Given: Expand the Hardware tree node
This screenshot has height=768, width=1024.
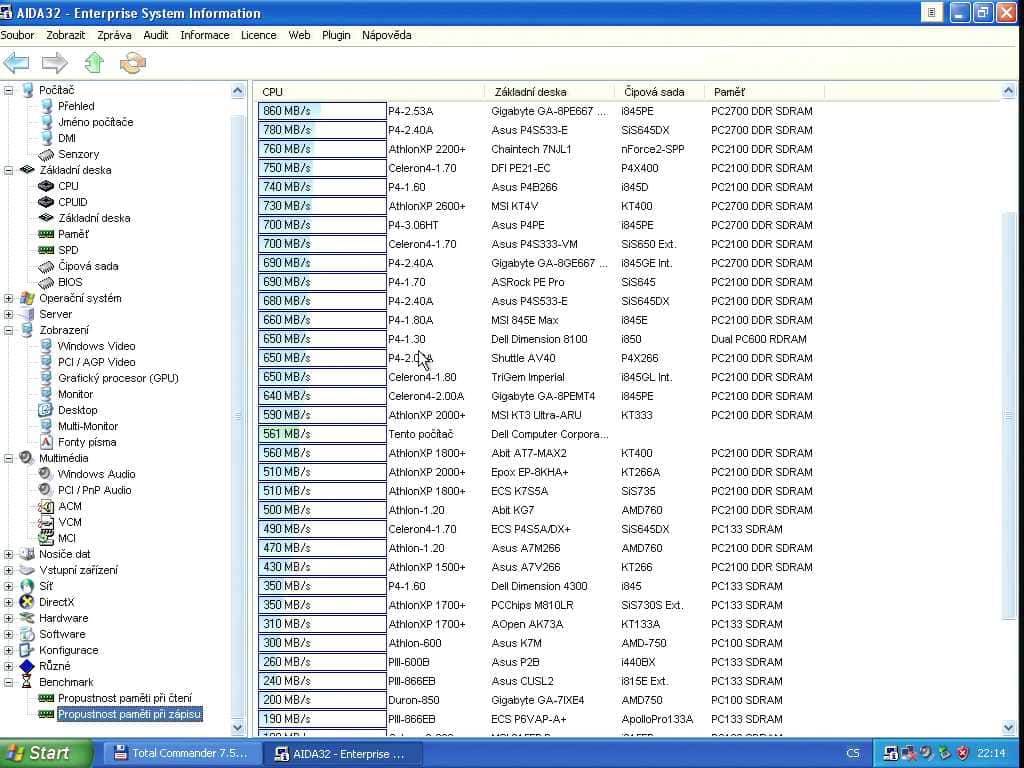Looking at the screenshot, I should pyautogui.click(x=8, y=618).
